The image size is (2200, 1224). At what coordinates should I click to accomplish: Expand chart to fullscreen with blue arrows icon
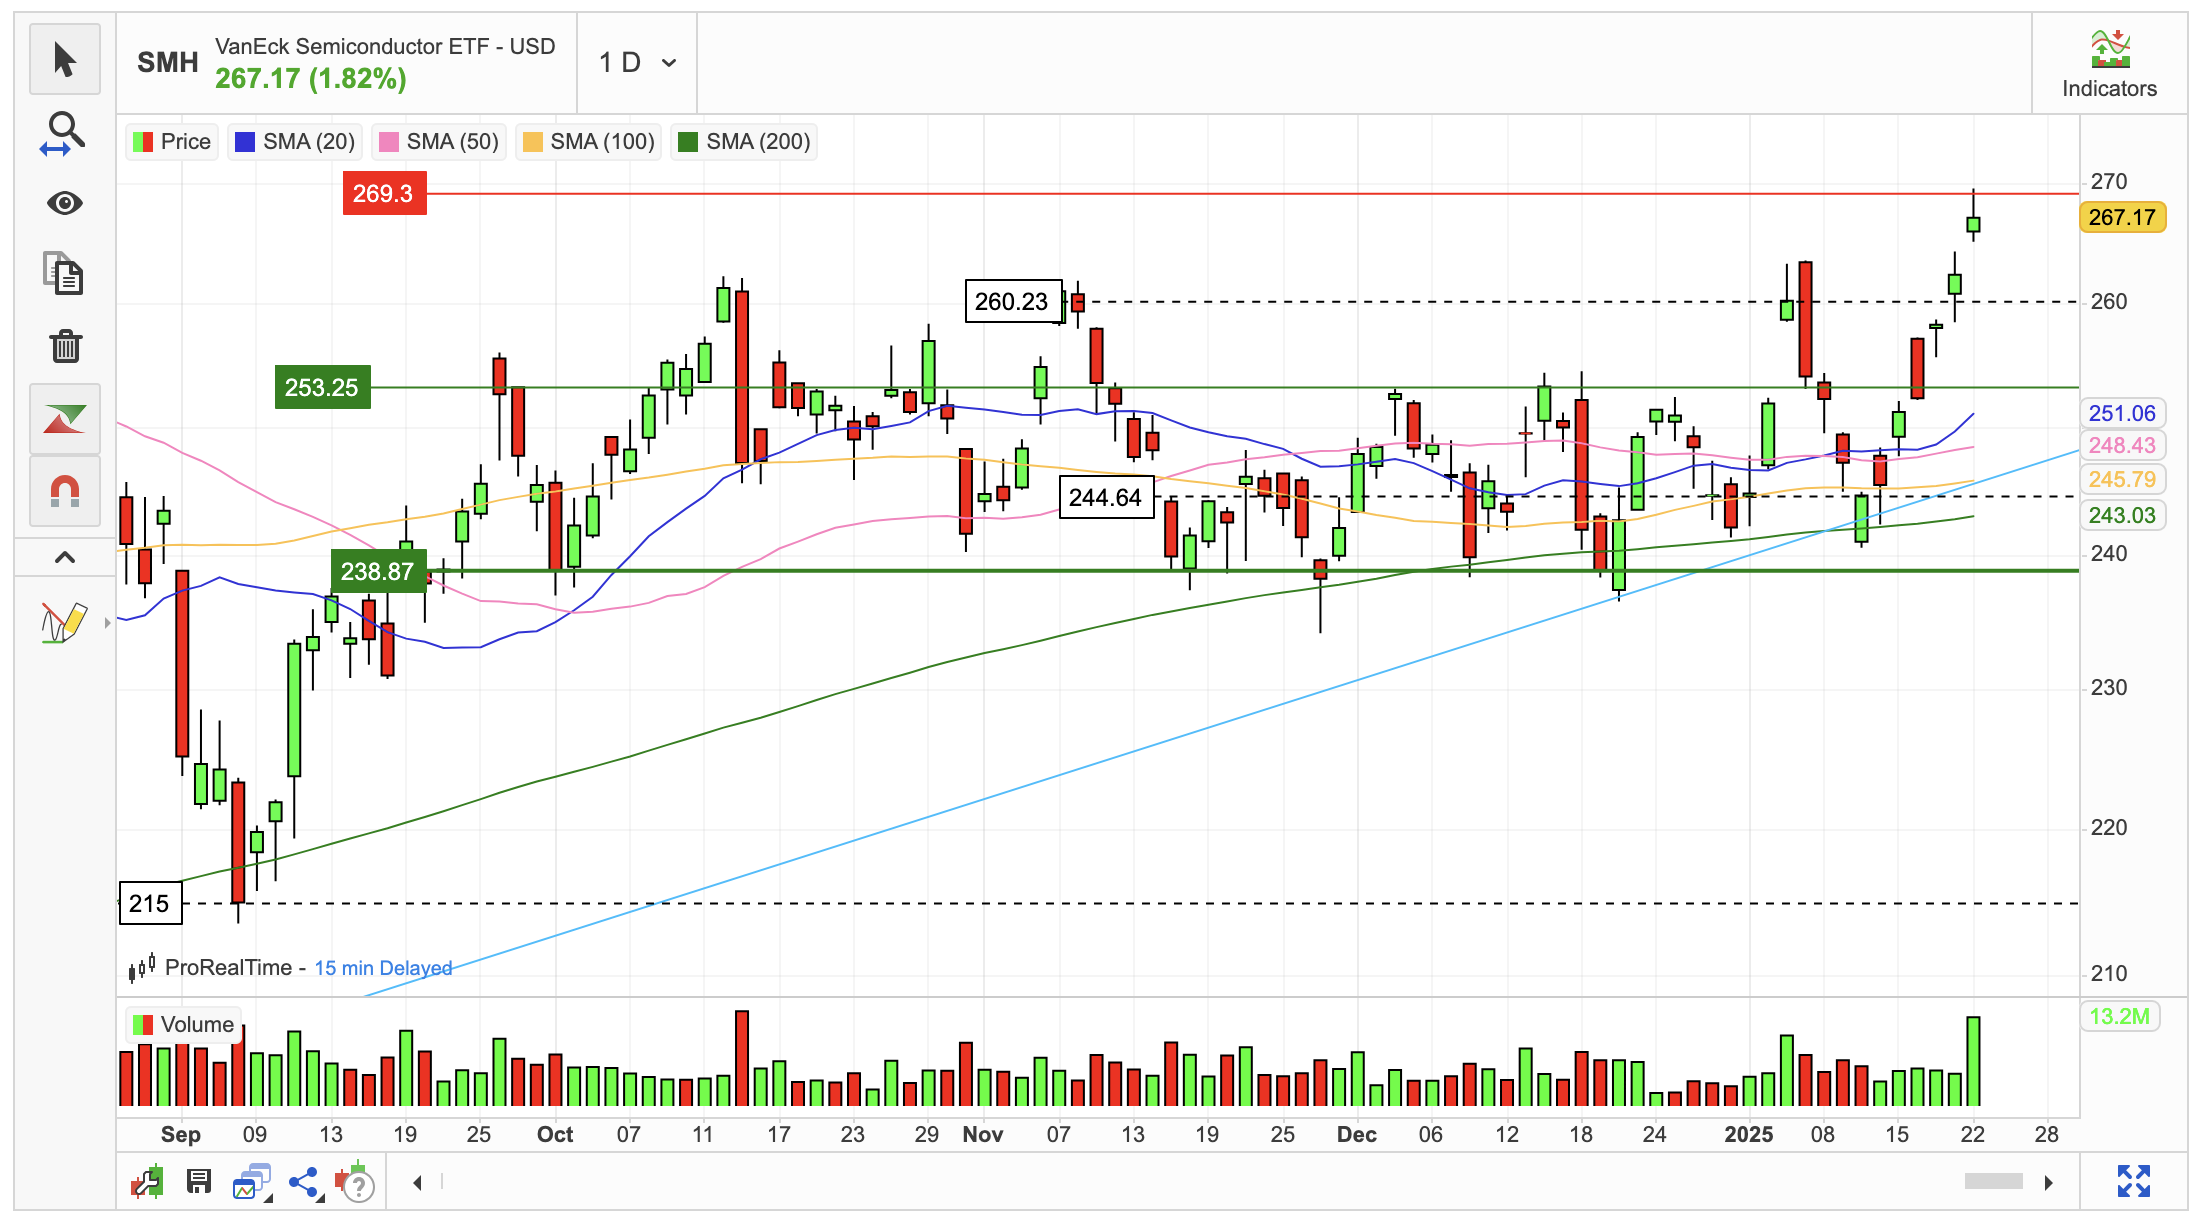[2134, 1181]
